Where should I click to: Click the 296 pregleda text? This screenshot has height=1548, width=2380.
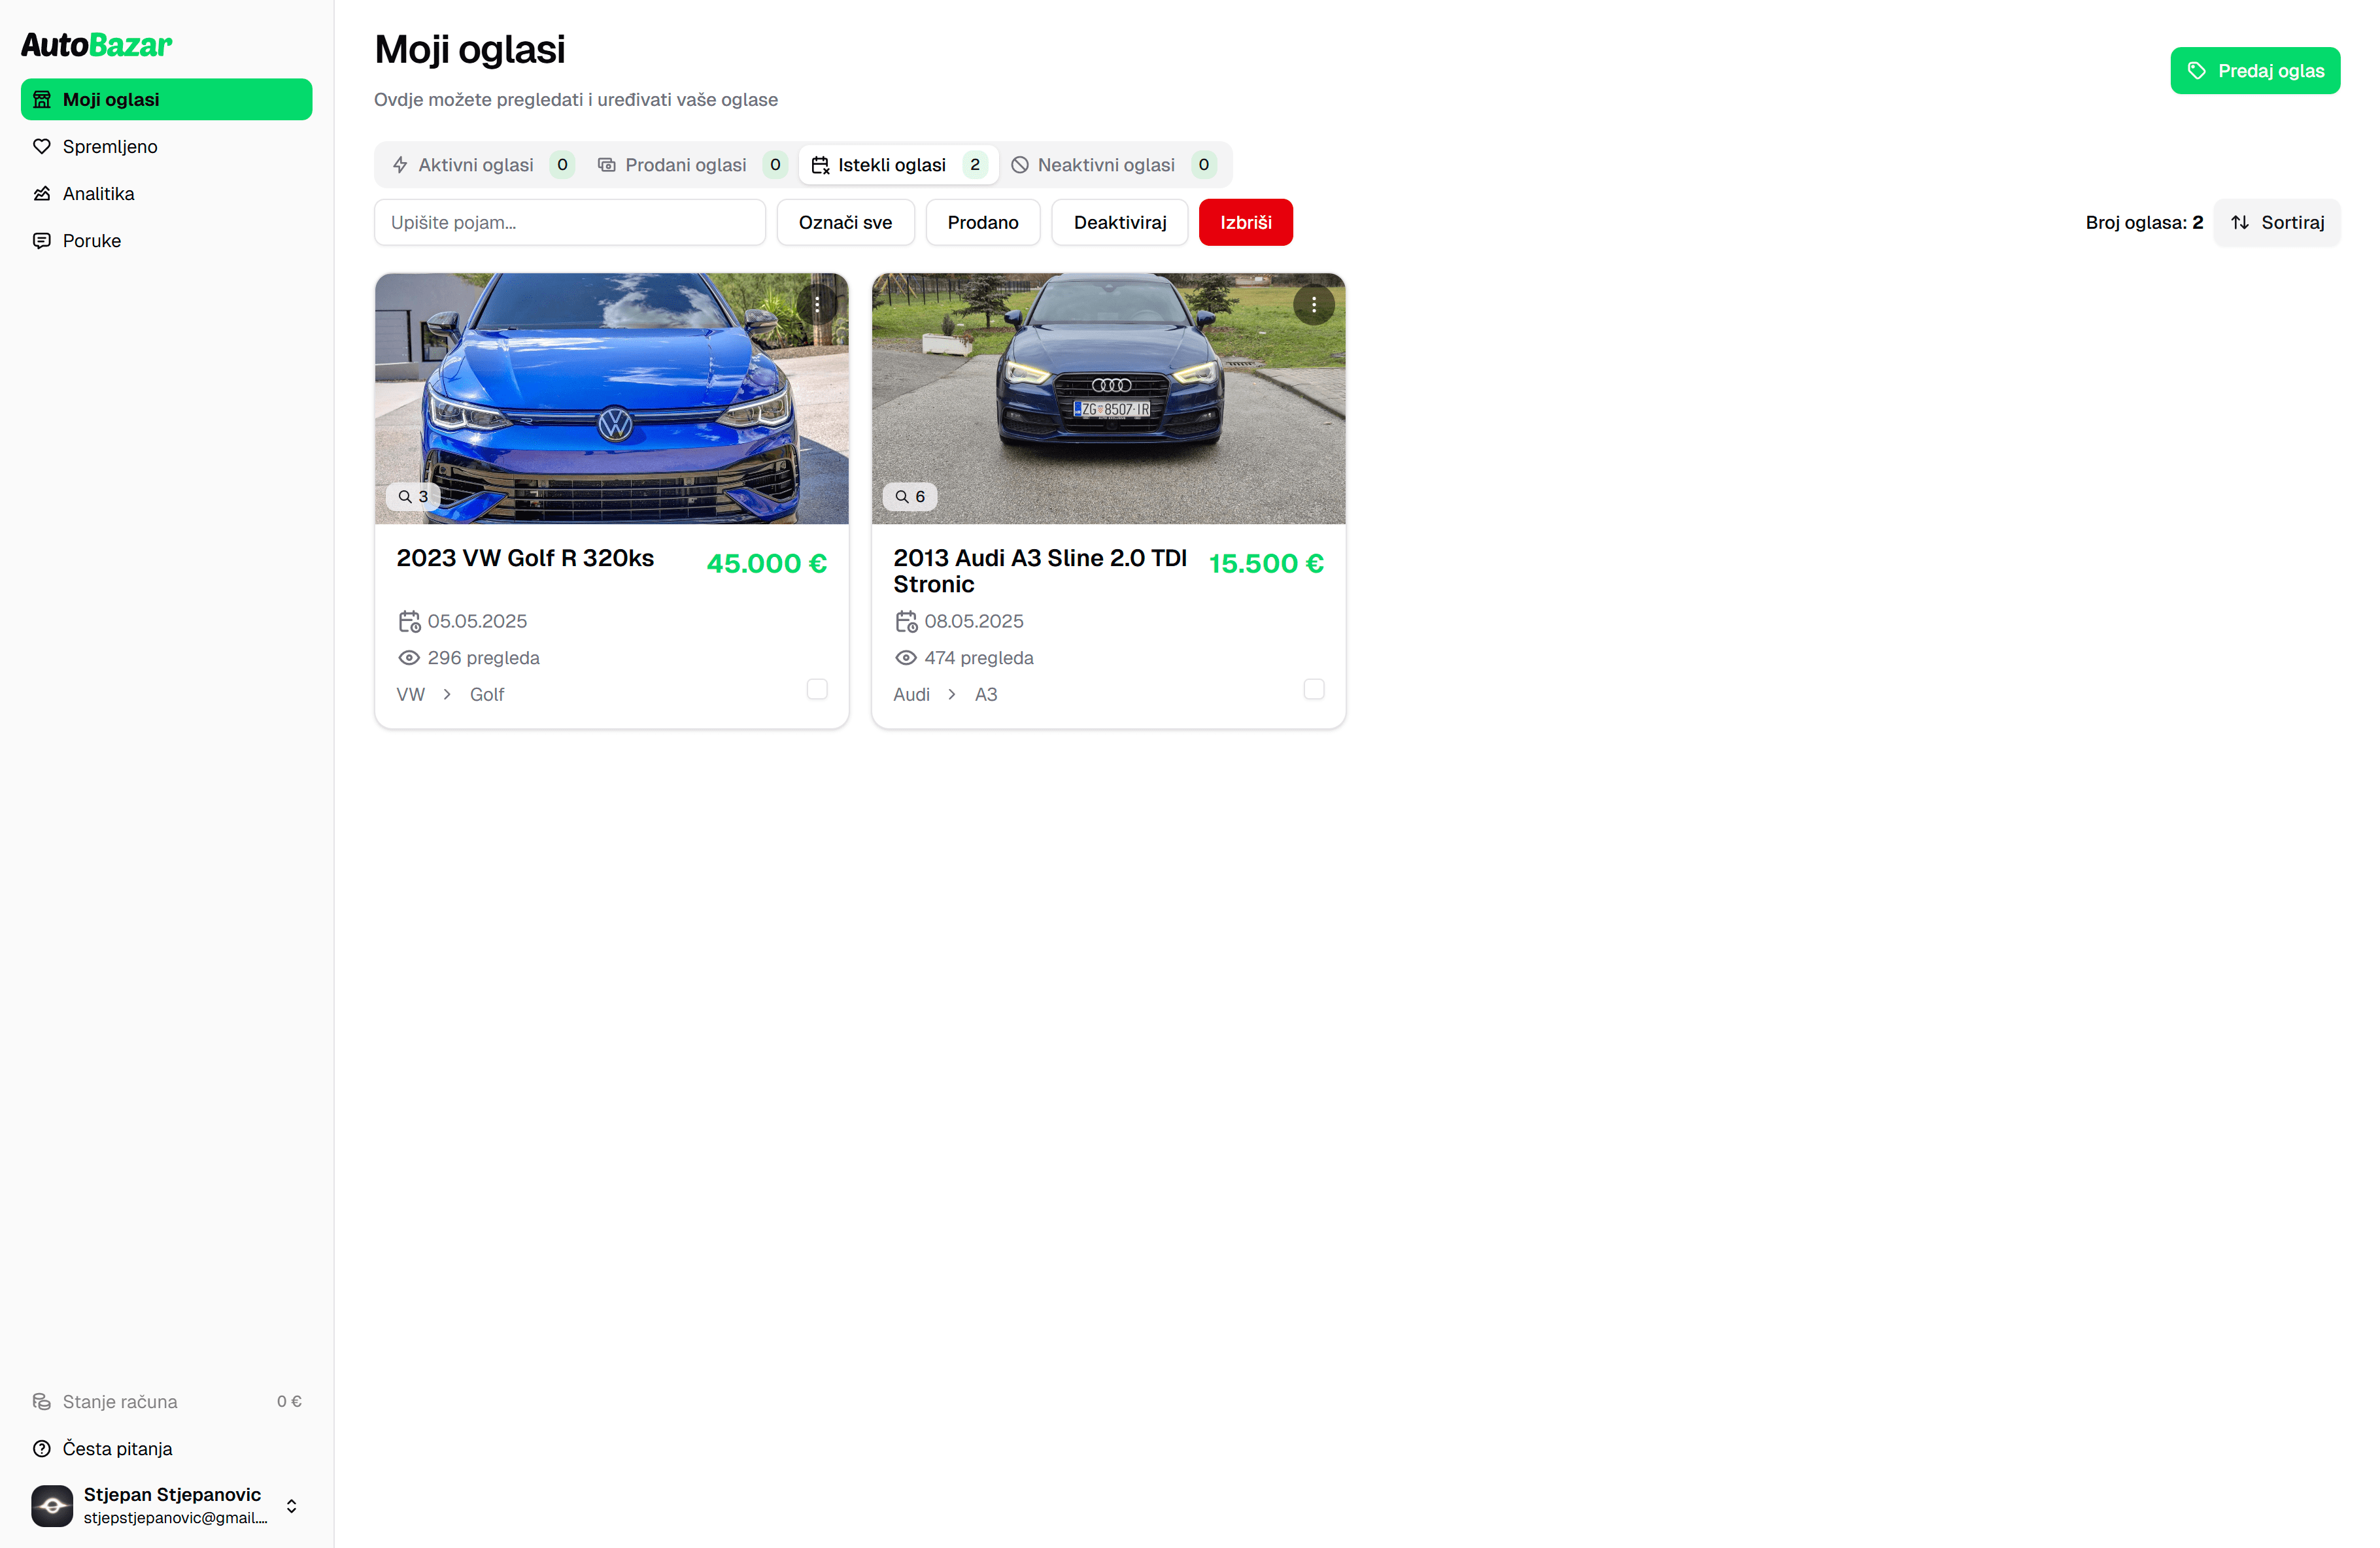point(483,658)
